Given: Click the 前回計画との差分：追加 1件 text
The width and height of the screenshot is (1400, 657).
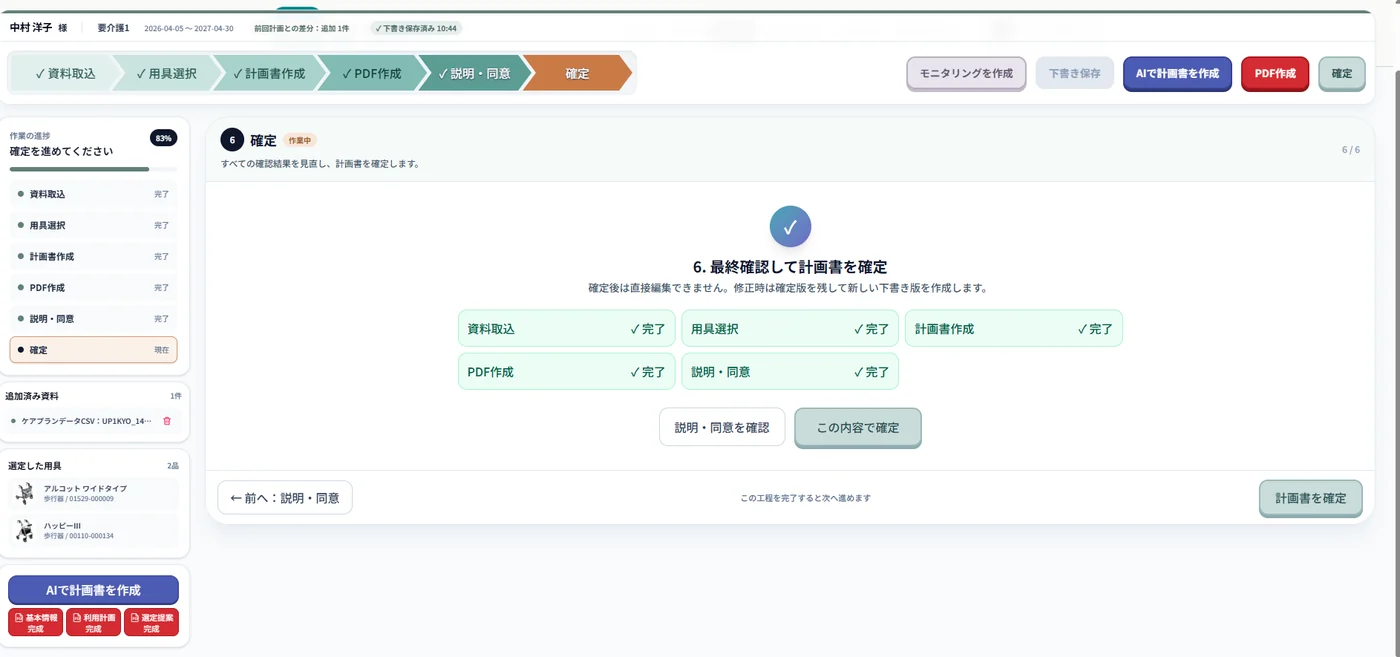Looking at the screenshot, I should tap(302, 28).
